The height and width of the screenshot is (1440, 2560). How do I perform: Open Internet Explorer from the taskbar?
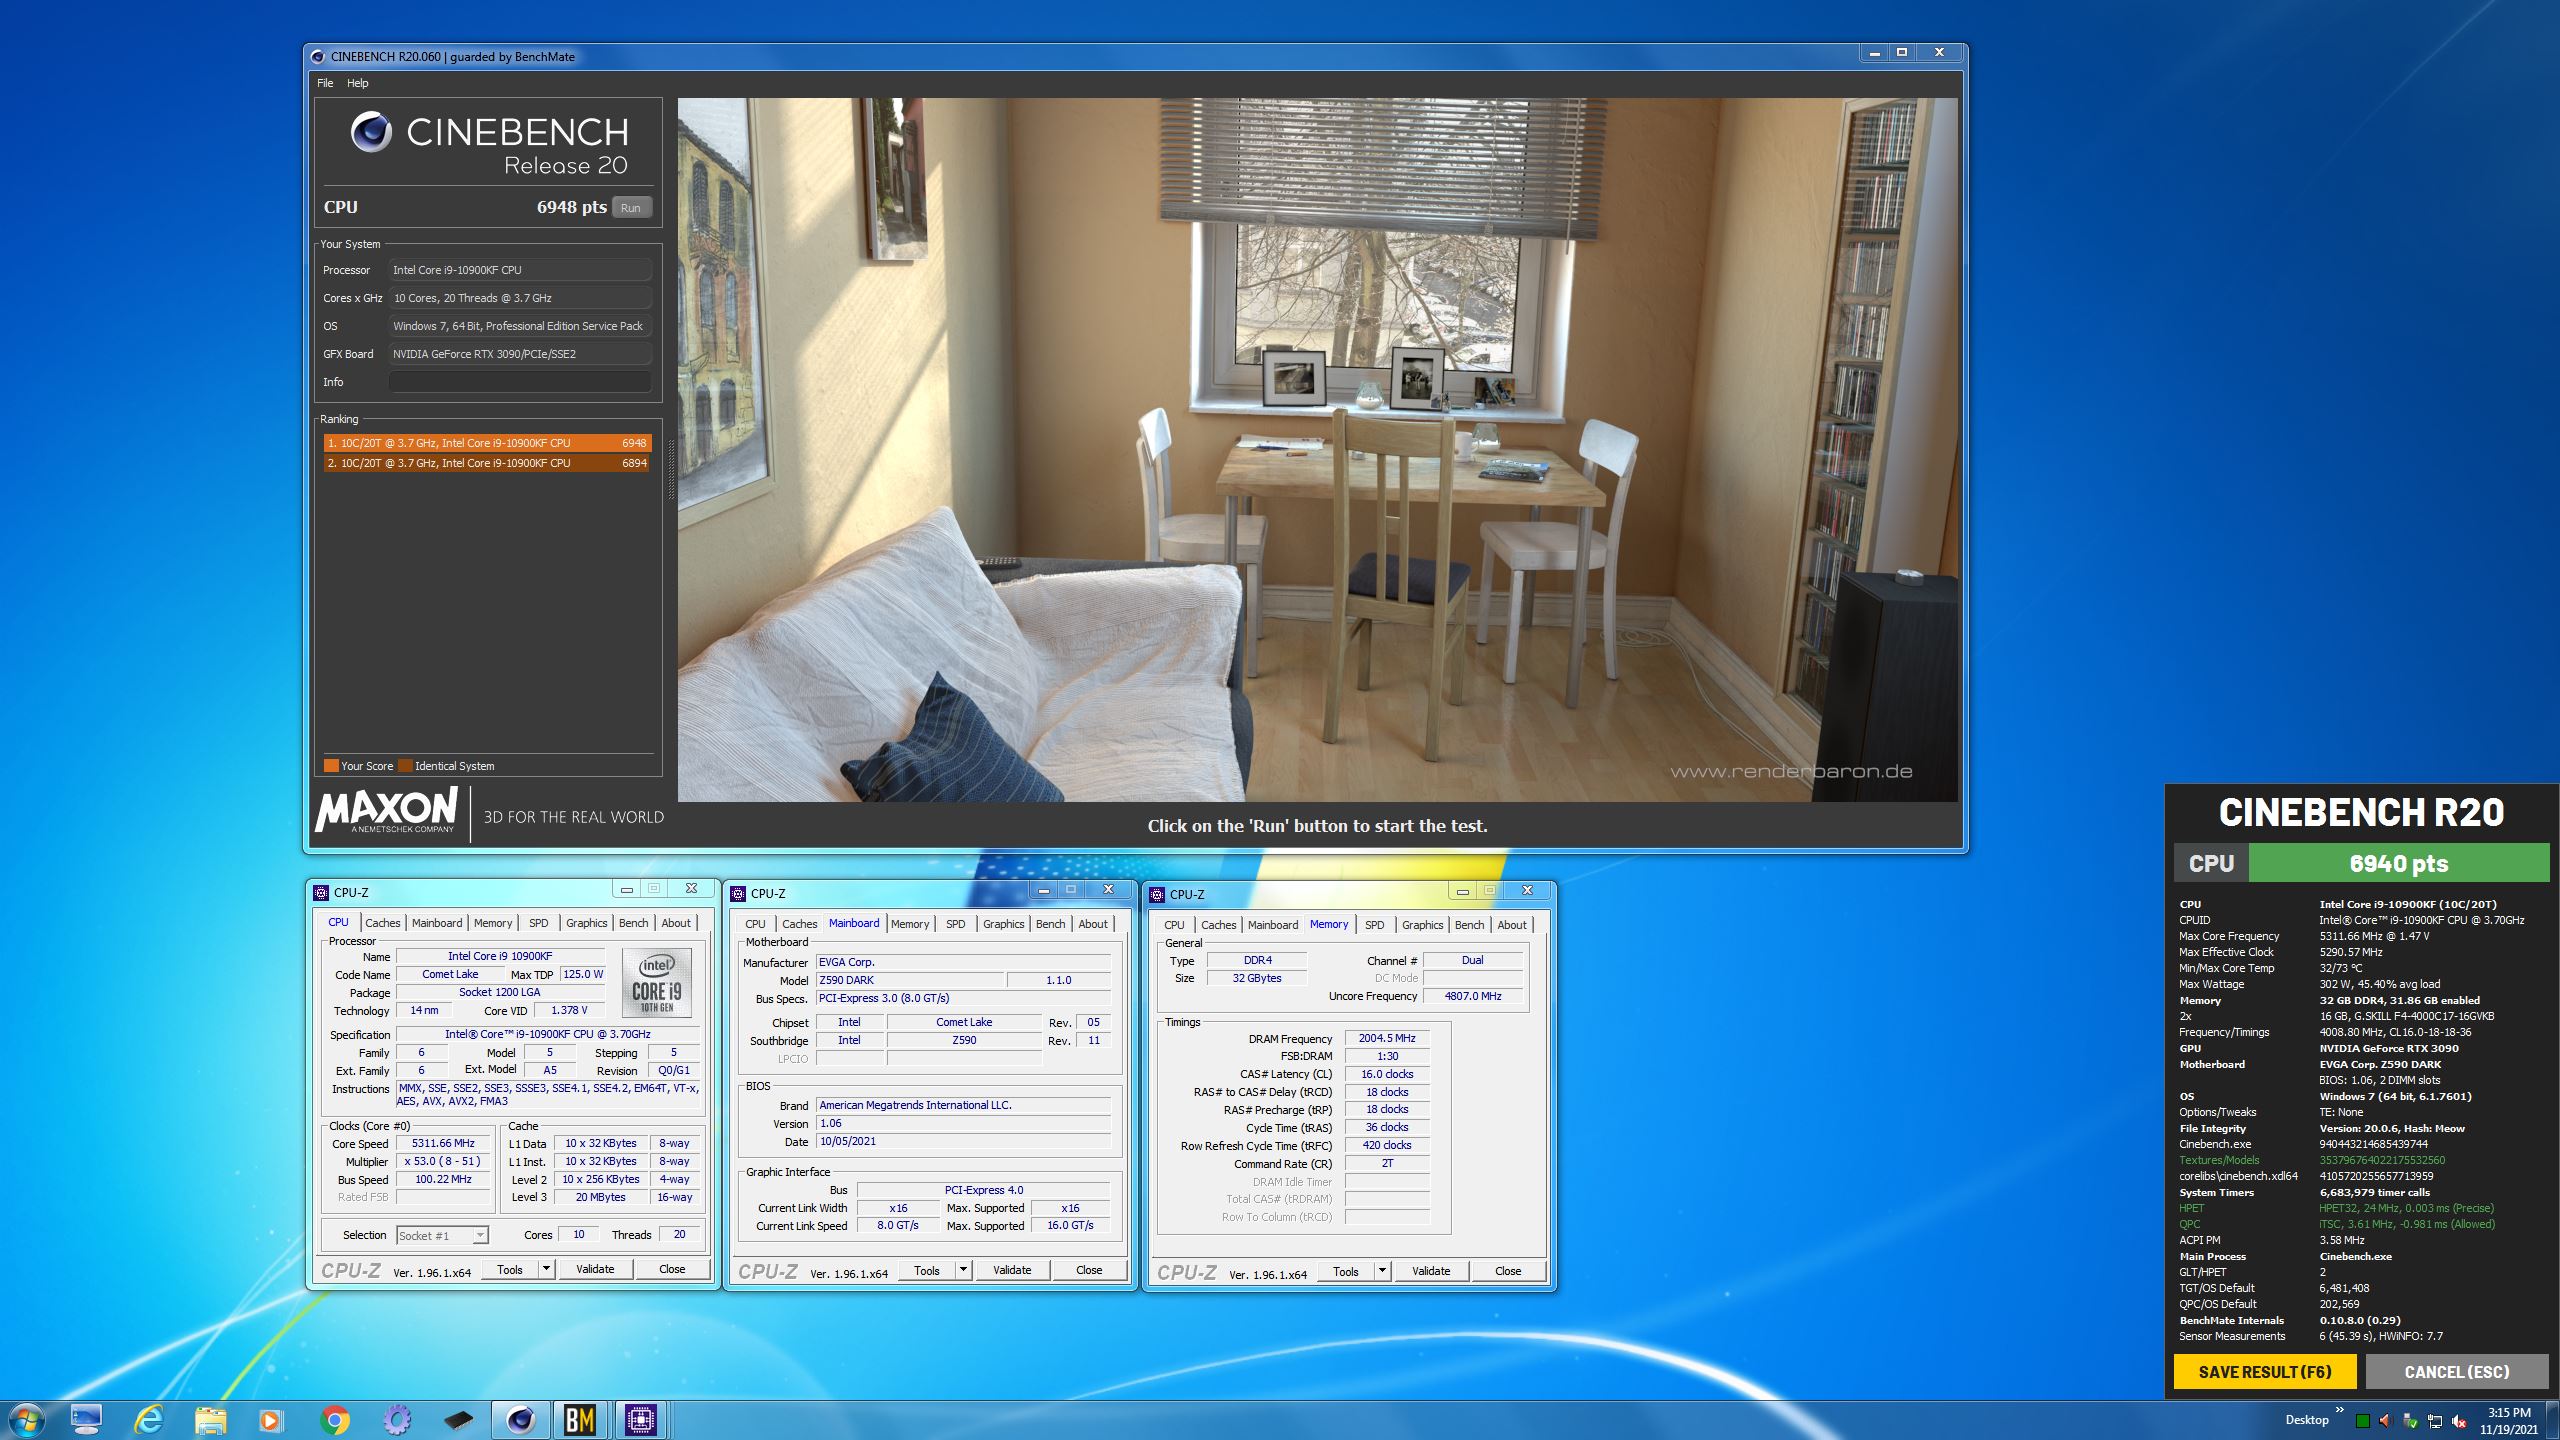149,1419
